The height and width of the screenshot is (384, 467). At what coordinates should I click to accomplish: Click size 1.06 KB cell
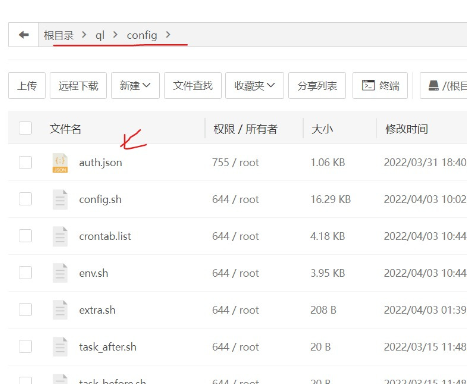coord(328,163)
